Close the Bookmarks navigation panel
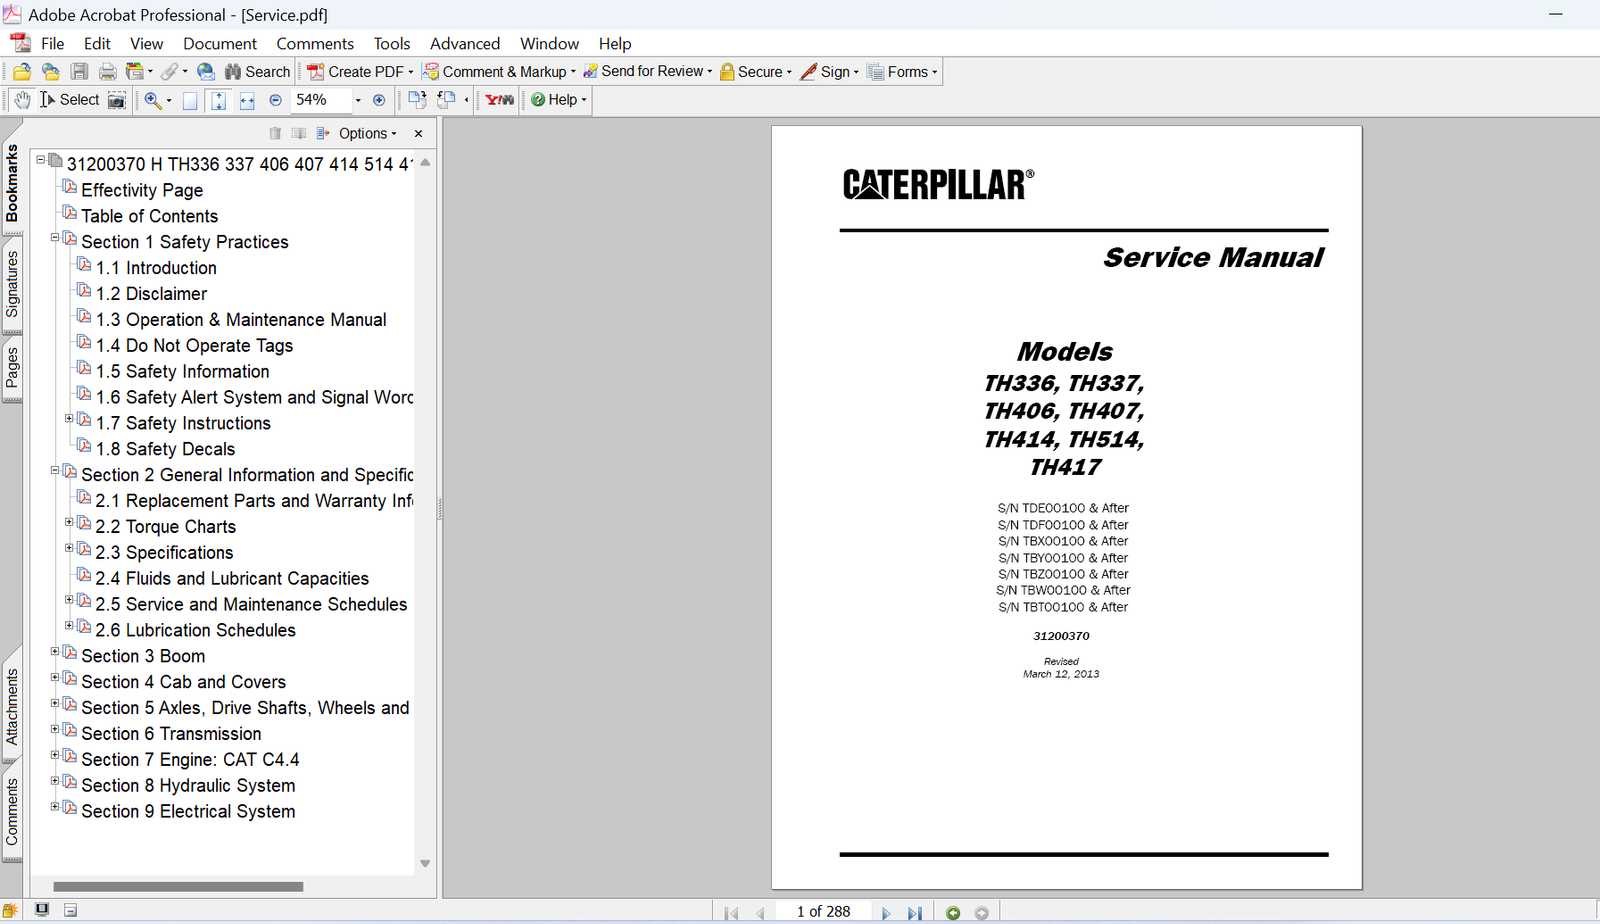Screen dimensions: 1600x924 point(418,133)
